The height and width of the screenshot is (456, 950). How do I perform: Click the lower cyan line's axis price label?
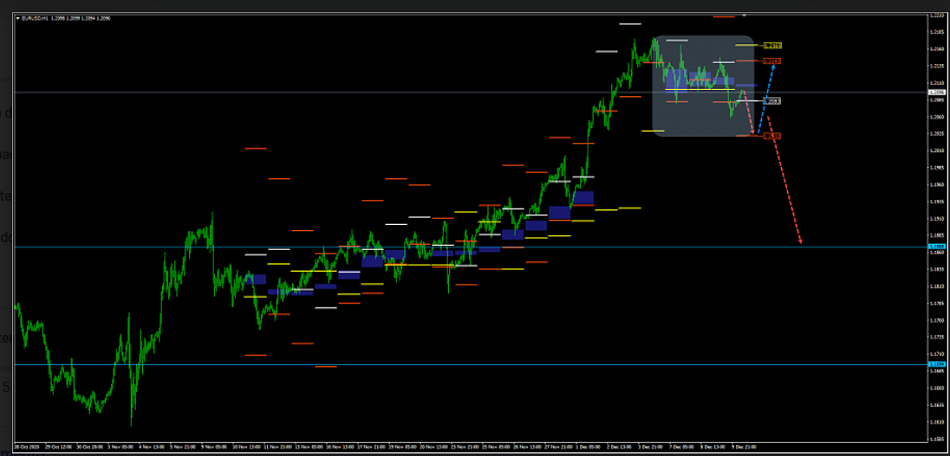(936, 364)
